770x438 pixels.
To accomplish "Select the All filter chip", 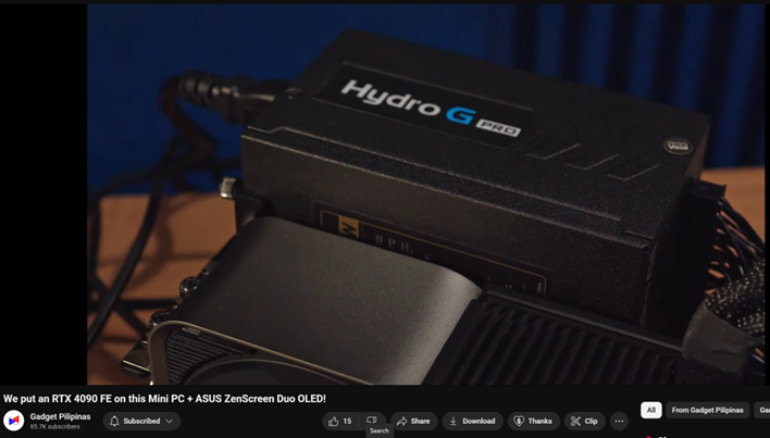I will (x=651, y=410).
